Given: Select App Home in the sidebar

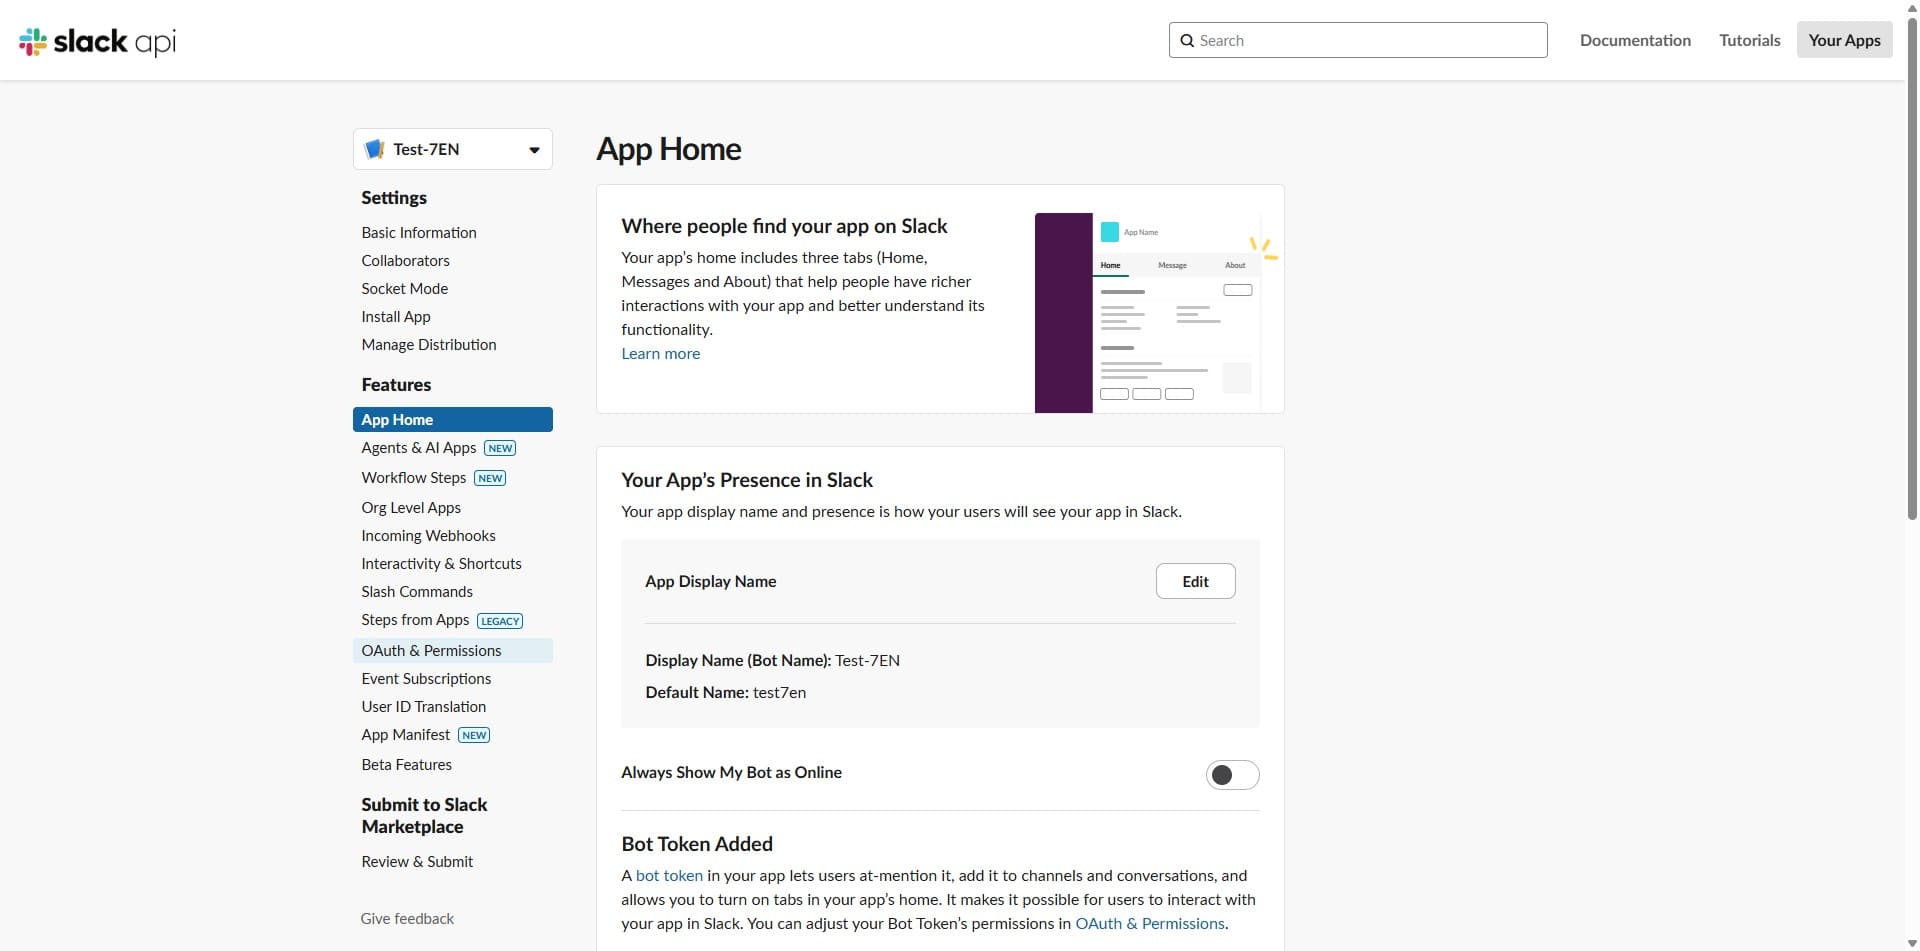Looking at the screenshot, I should 453,420.
